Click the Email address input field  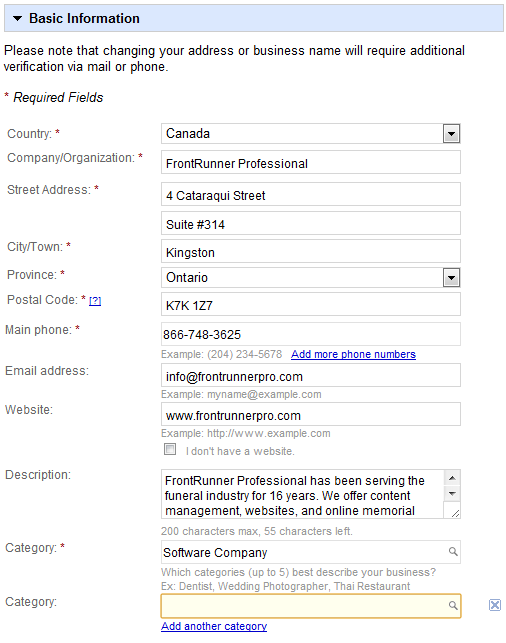click(310, 375)
